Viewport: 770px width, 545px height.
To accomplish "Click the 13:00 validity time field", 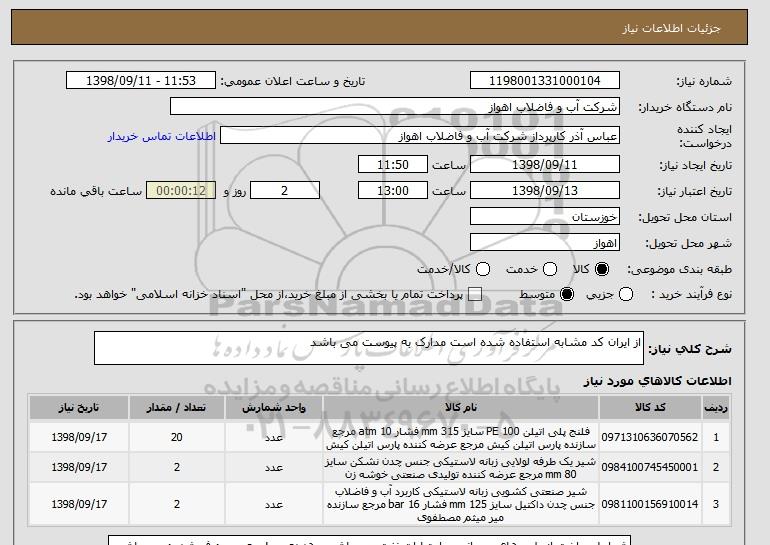I will tap(393, 191).
